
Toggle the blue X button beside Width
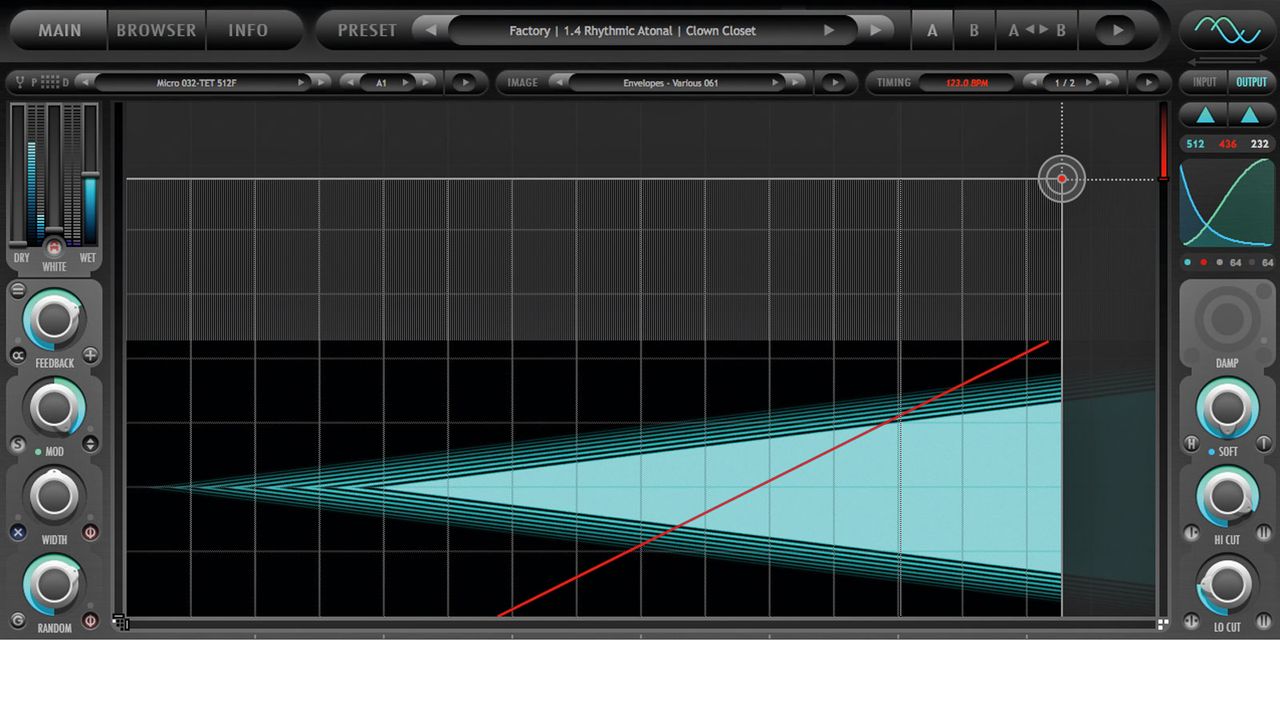coord(17,533)
